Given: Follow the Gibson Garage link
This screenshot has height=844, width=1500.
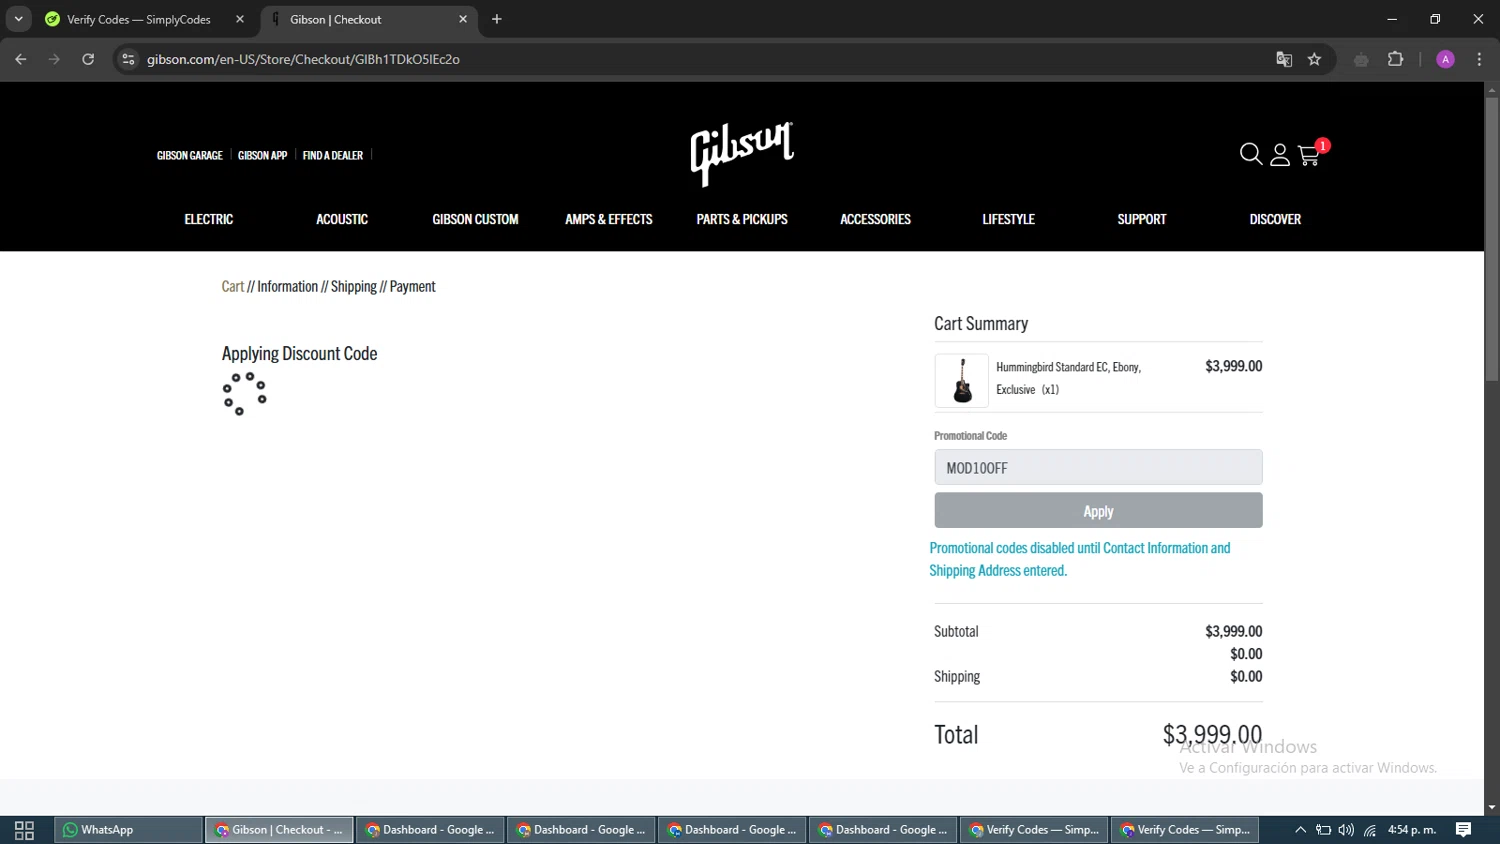Looking at the screenshot, I should coord(190,155).
